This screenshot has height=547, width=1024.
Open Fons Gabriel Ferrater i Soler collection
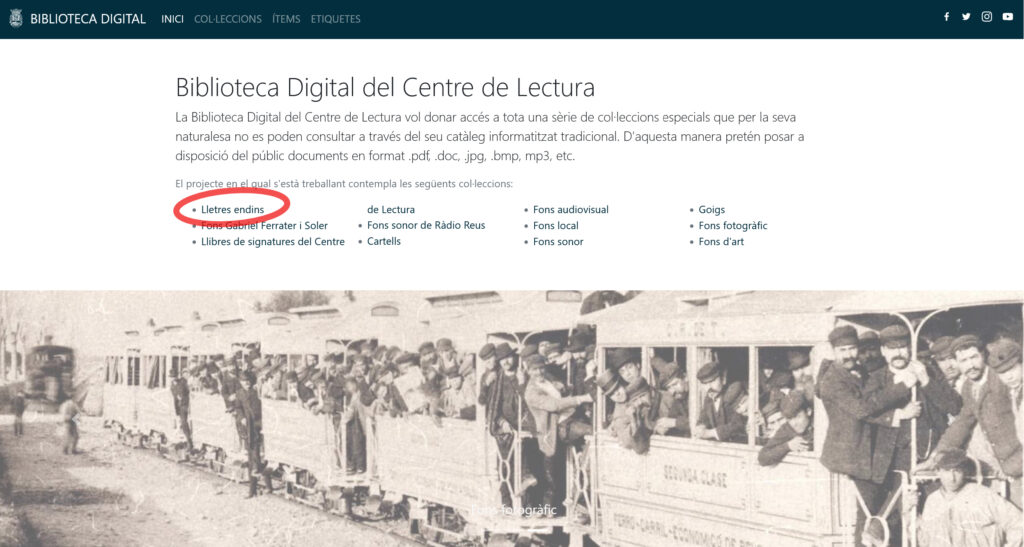(x=264, y=226)
